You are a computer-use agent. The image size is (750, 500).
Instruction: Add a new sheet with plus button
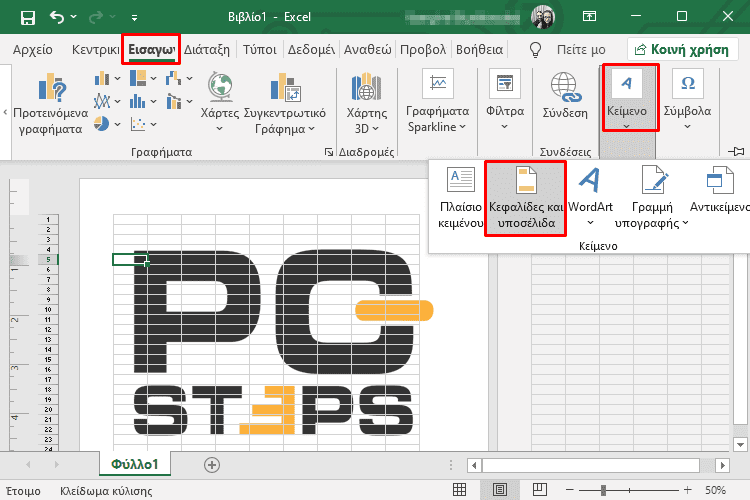[x=212, y=465]
